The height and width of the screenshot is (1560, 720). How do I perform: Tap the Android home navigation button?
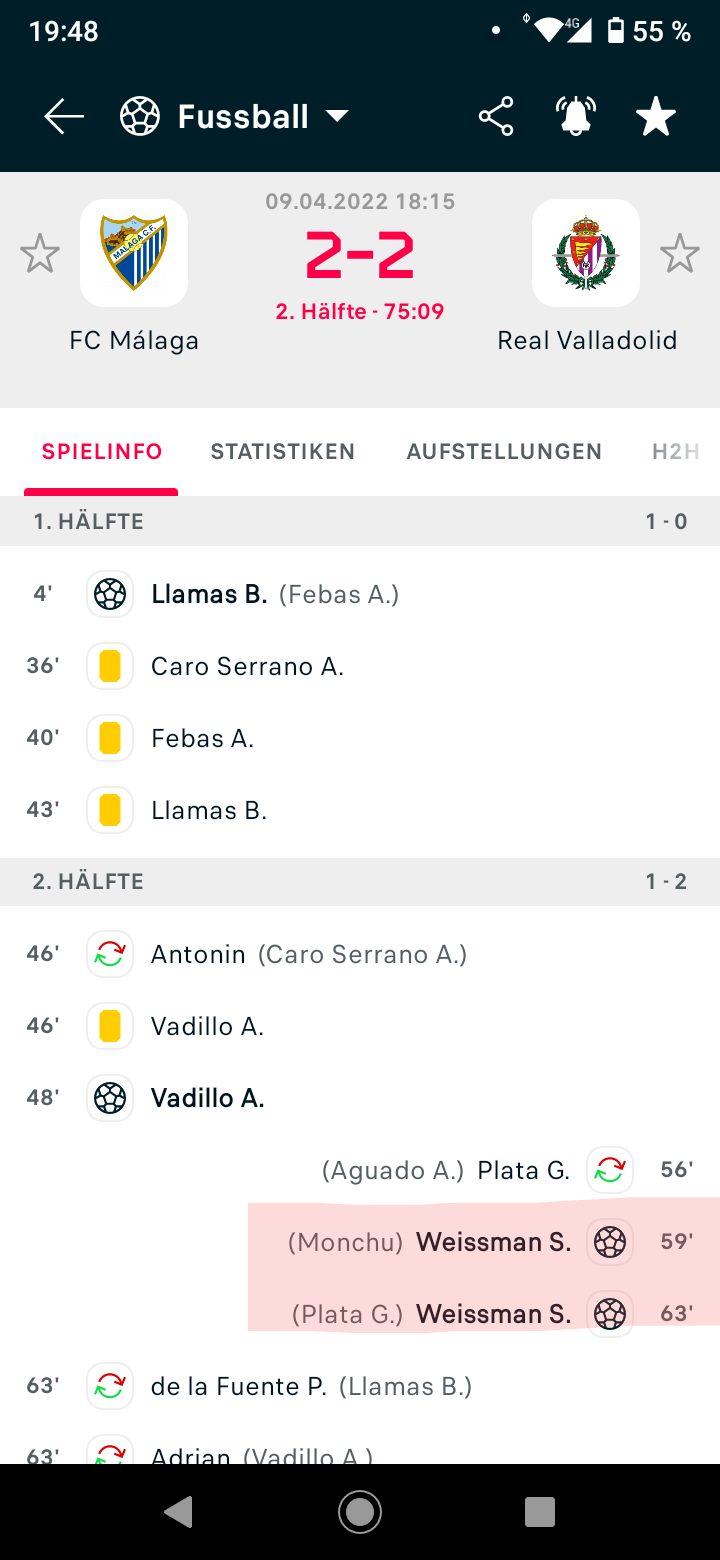(x=360, y=1512)
